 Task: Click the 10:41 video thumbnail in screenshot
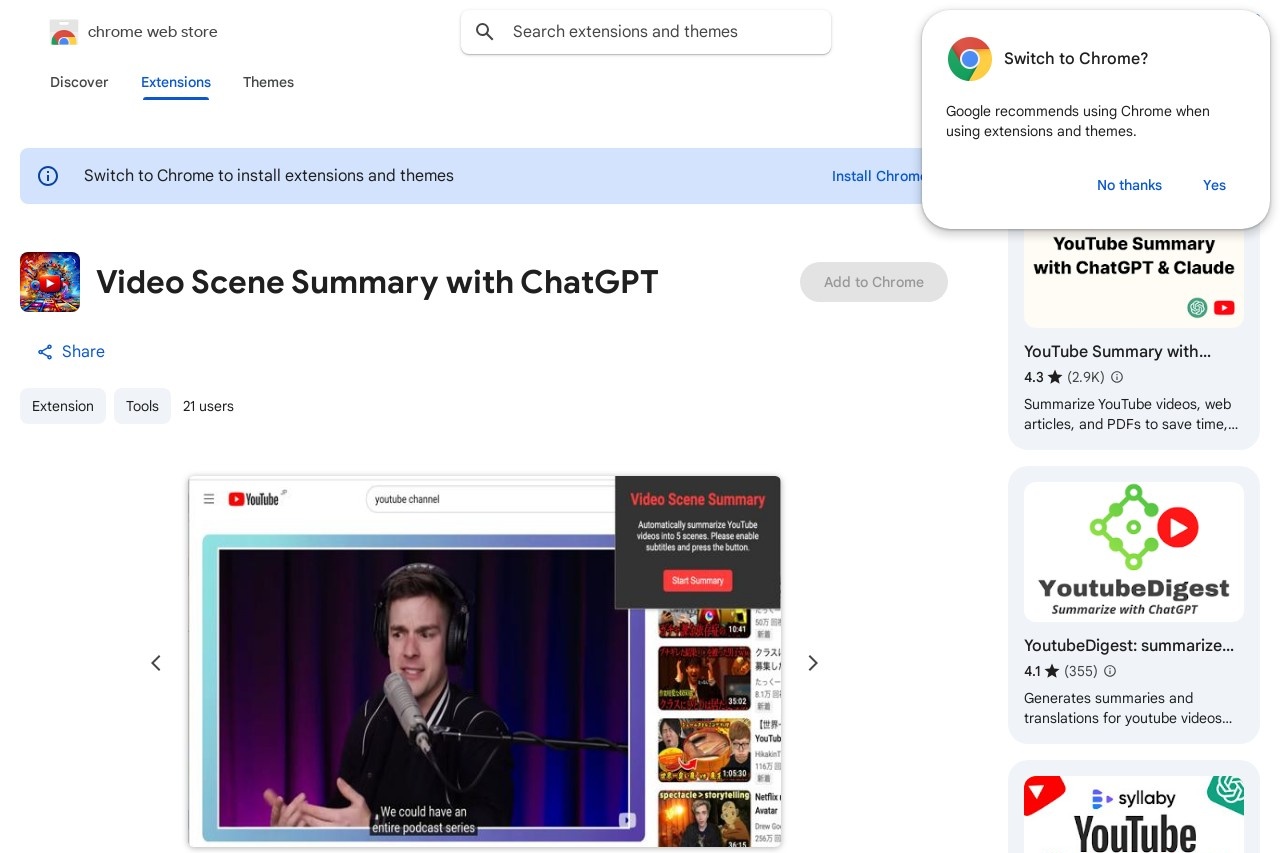tap(704, 622)
